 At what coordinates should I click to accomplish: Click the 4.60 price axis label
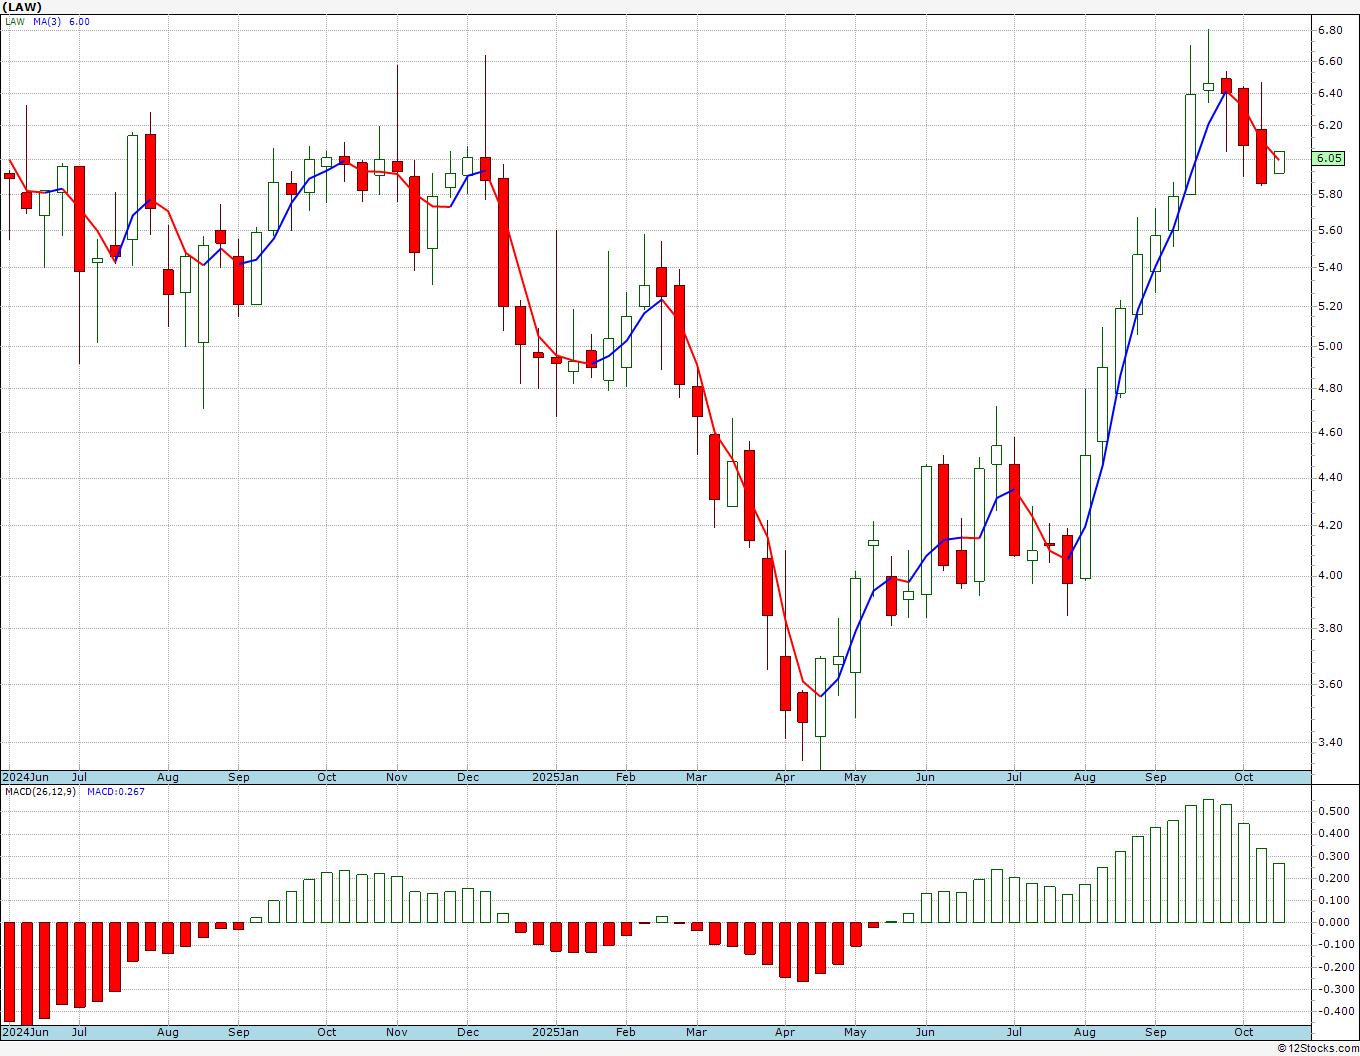point(1329,432)
